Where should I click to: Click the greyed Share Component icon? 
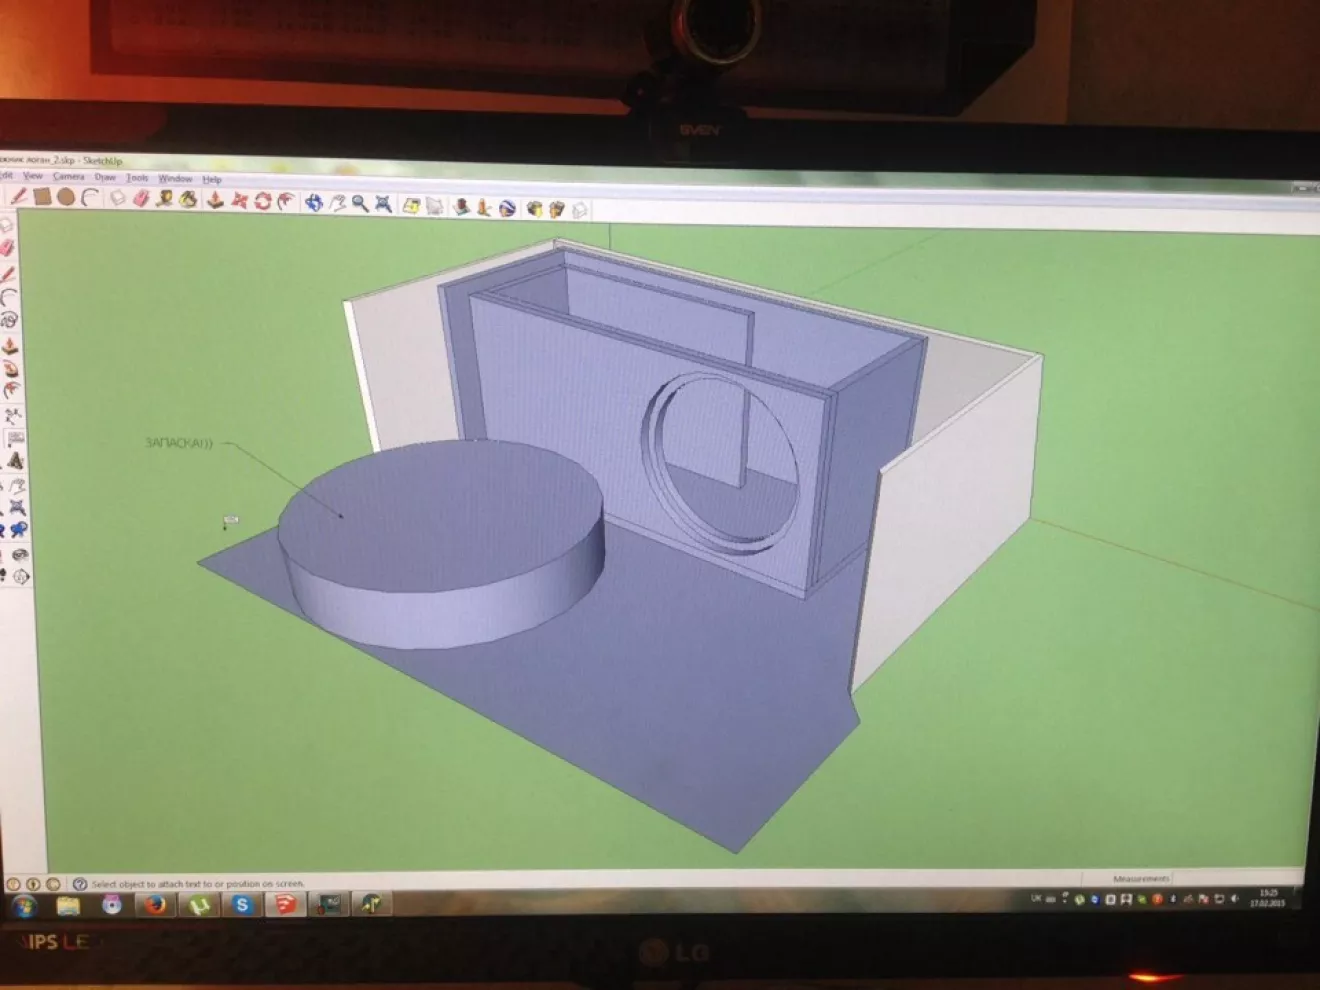point(579,210)
